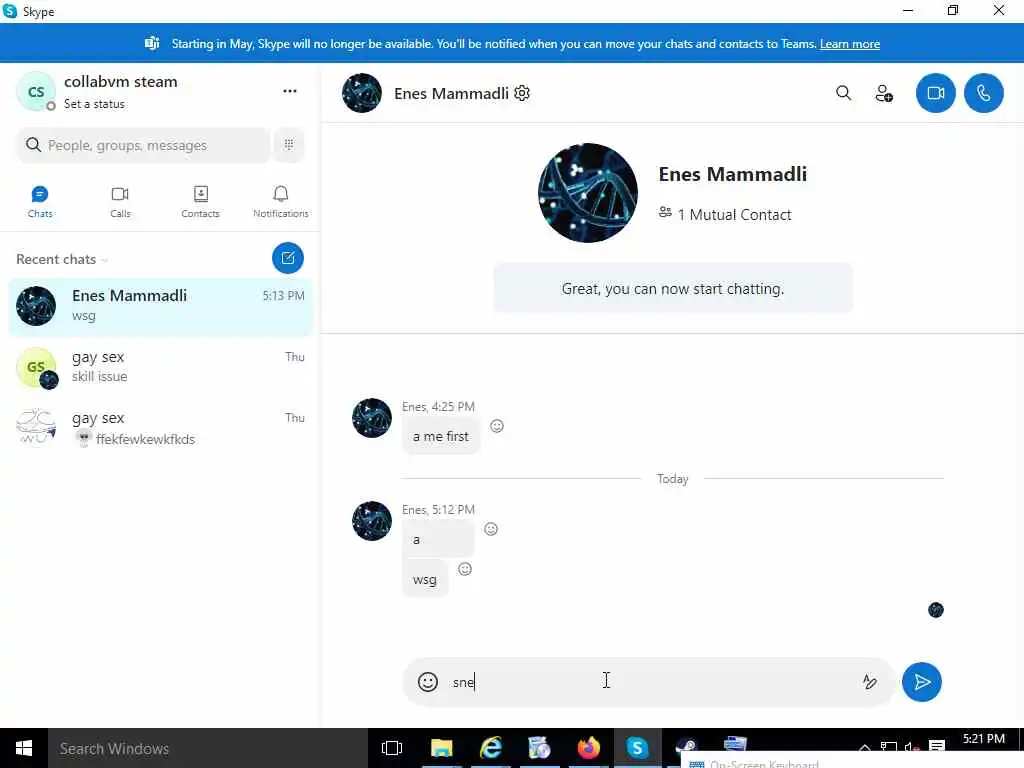Open the Action Center notification icon
Image resolution: width=1024 pixels, height=768 pixels.
[937, 746]
